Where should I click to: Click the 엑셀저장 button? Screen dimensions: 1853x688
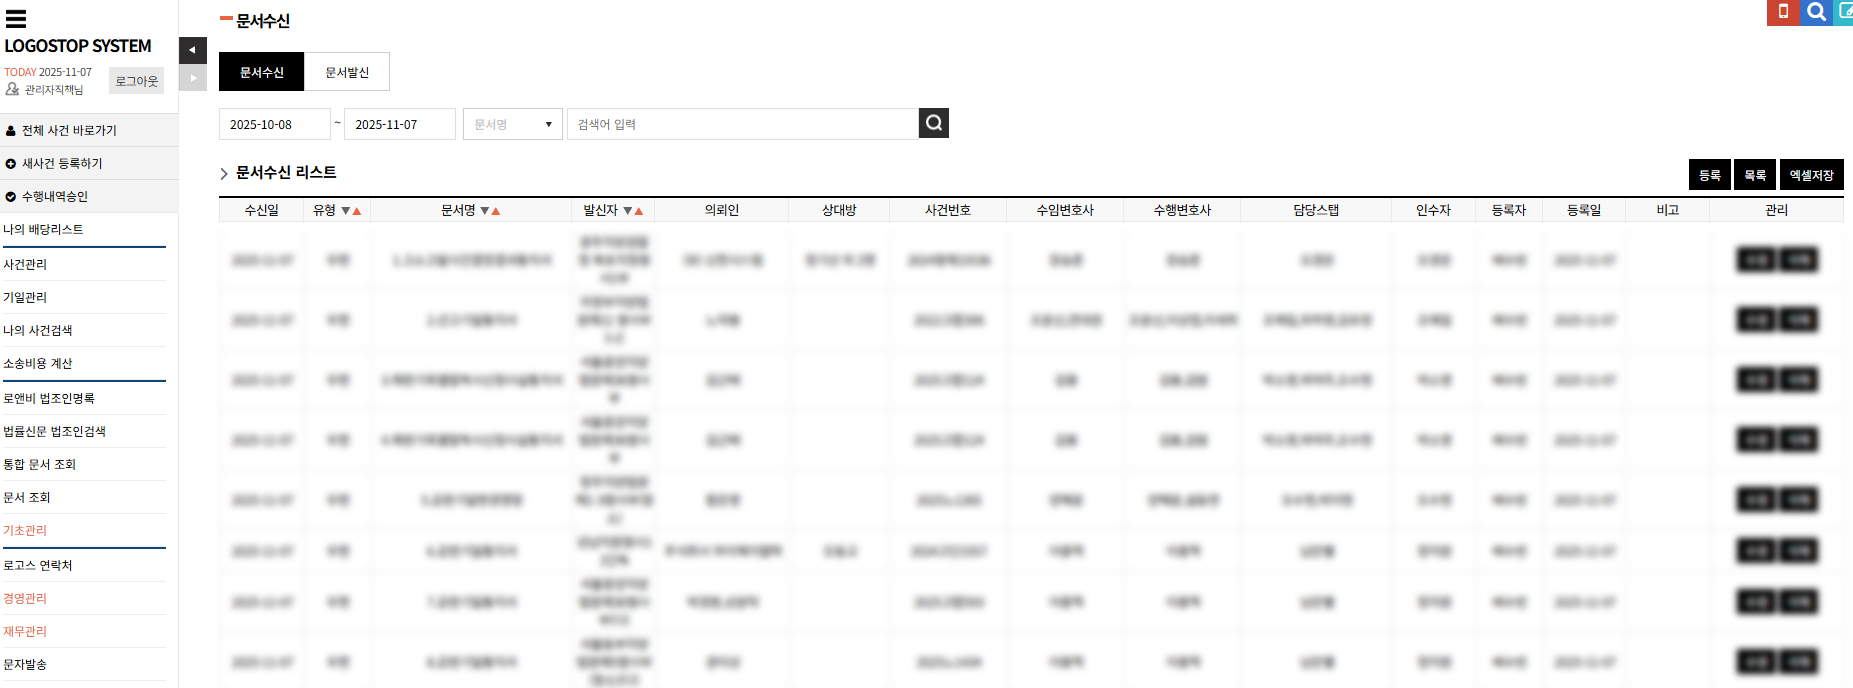(1811, 175)
